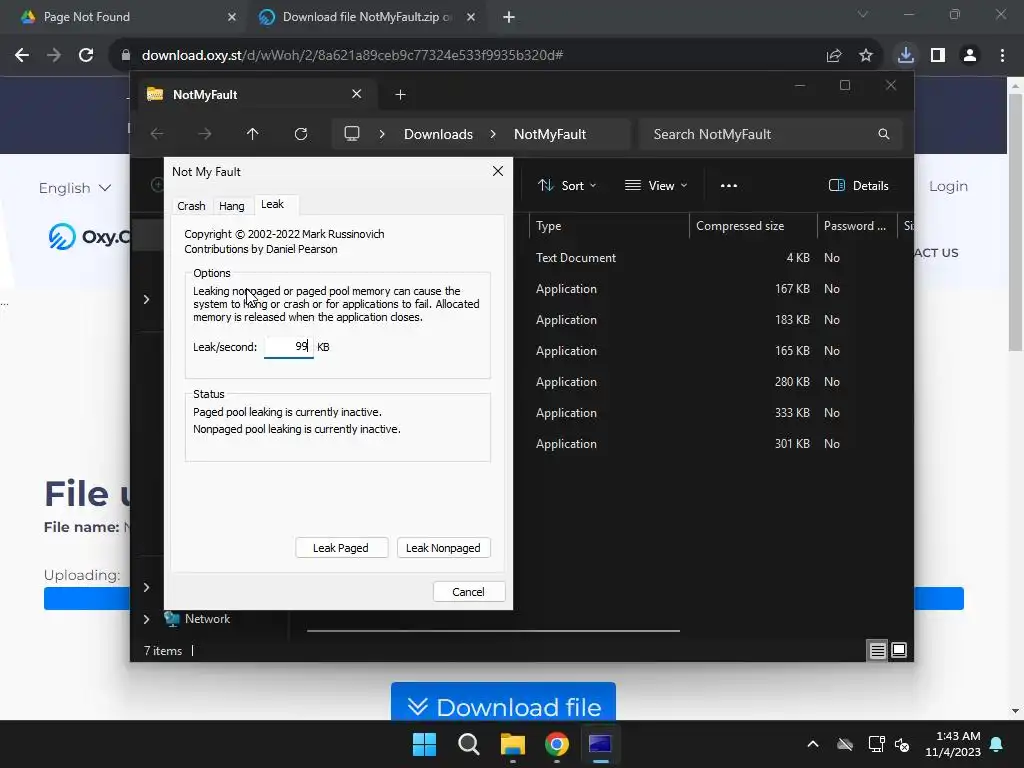Open the Chrome three-dot menu
The width and height of the screenshot is (1024, 768).
(1002, 56)
